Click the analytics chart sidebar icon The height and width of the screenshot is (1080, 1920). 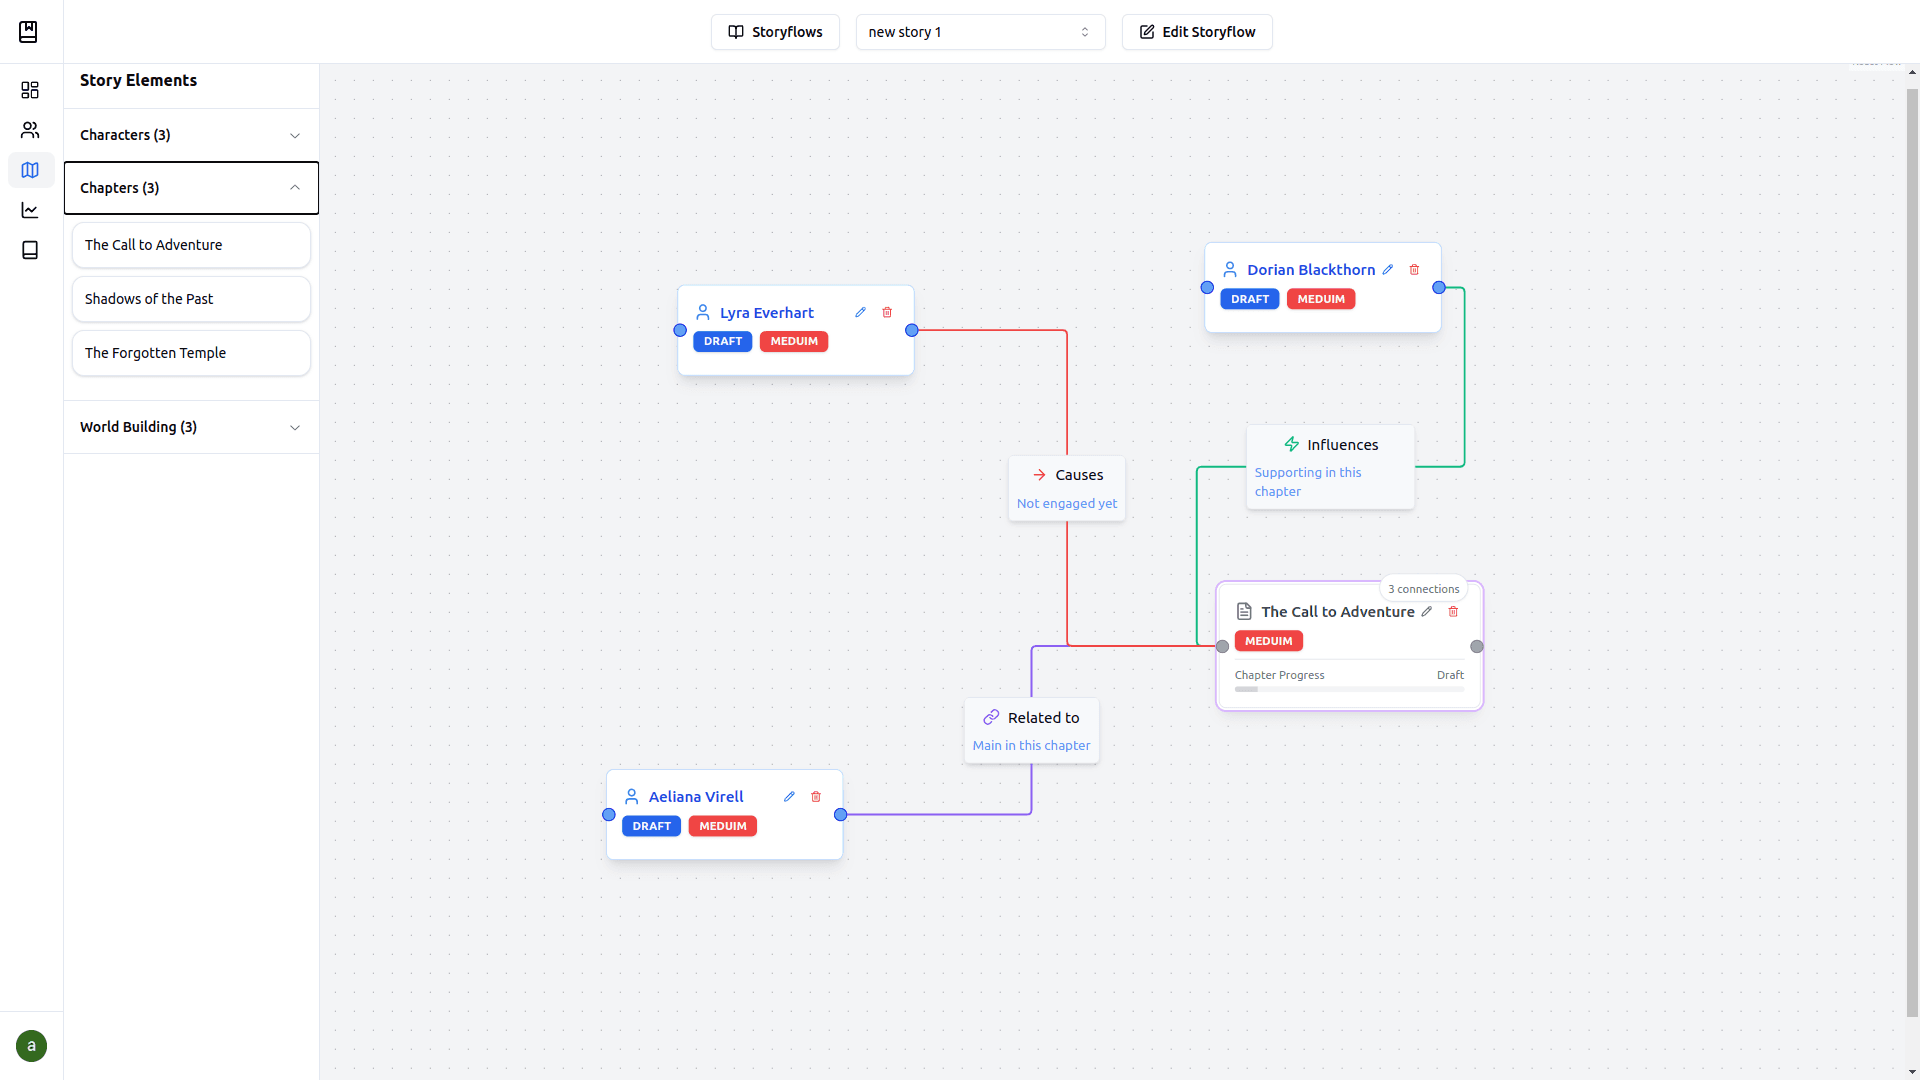coord(30,210)
